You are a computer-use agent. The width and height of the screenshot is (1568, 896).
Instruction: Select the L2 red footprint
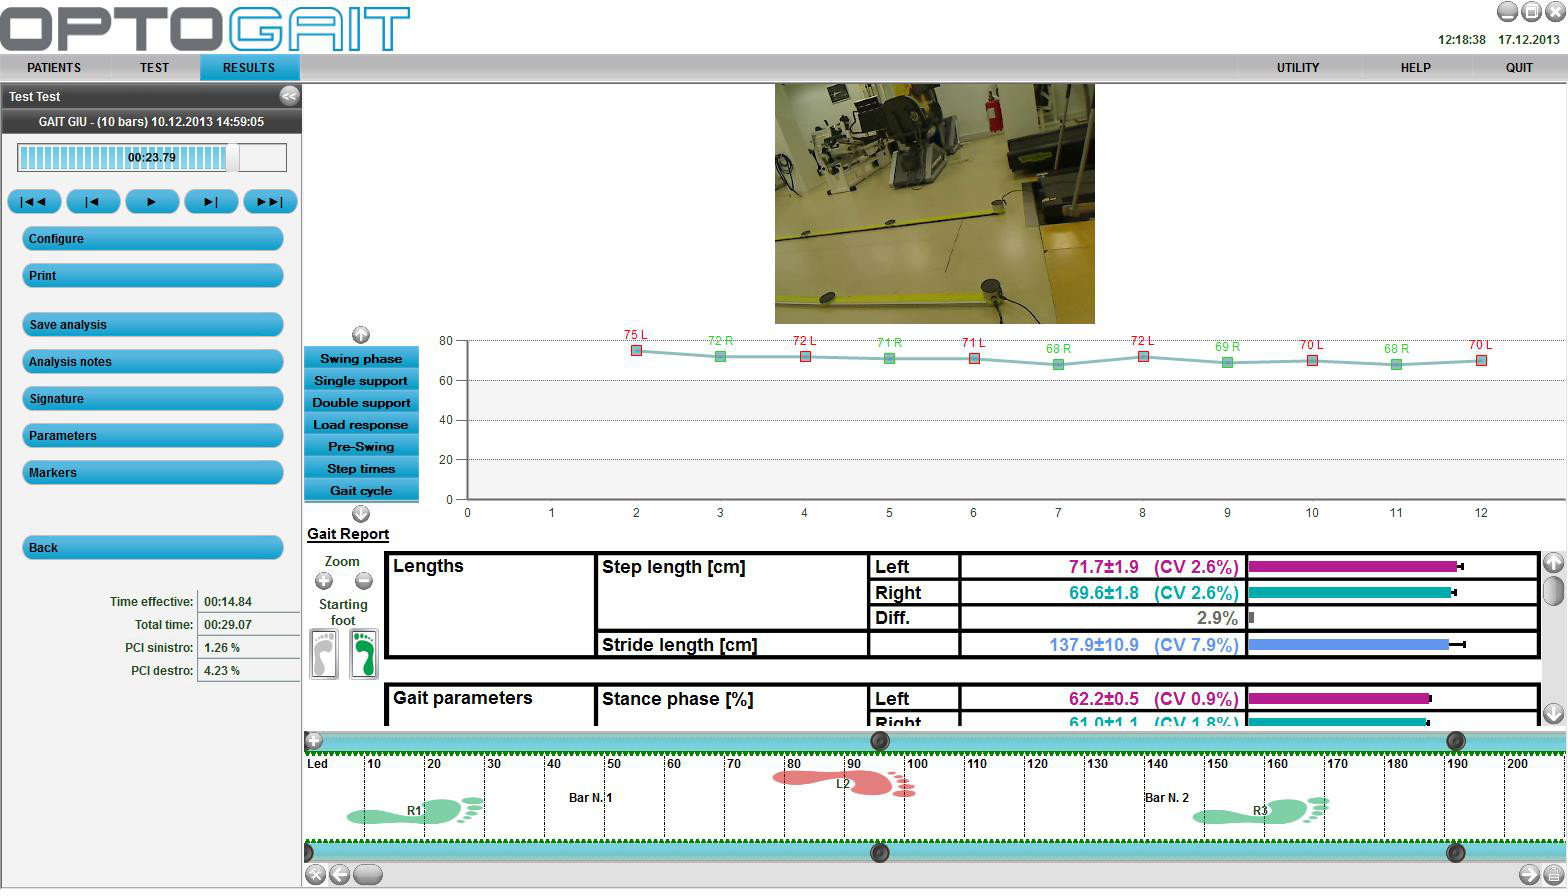[x=844, y=782]
